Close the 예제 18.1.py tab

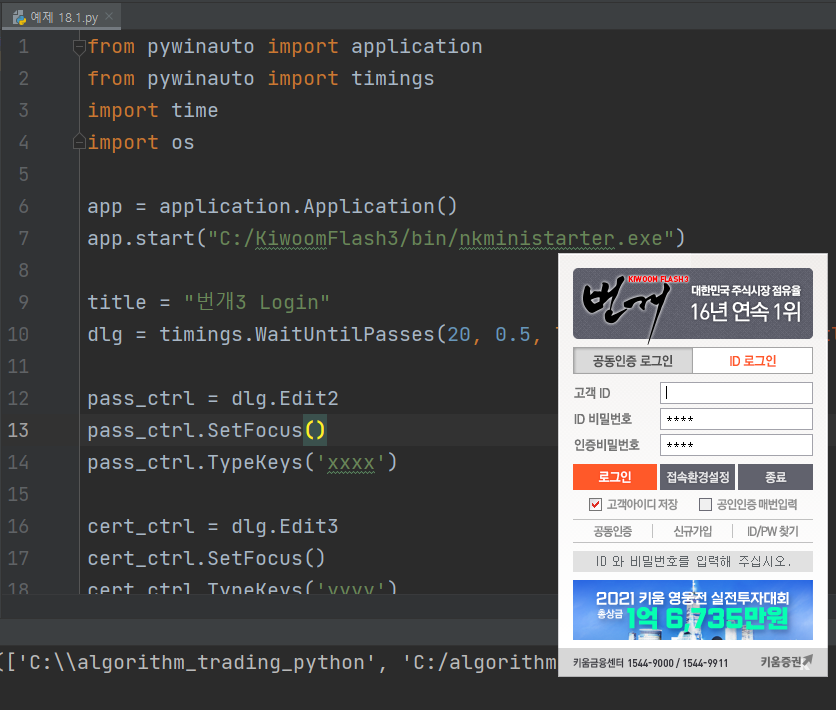pyautogui.click(x=109, y=17)
